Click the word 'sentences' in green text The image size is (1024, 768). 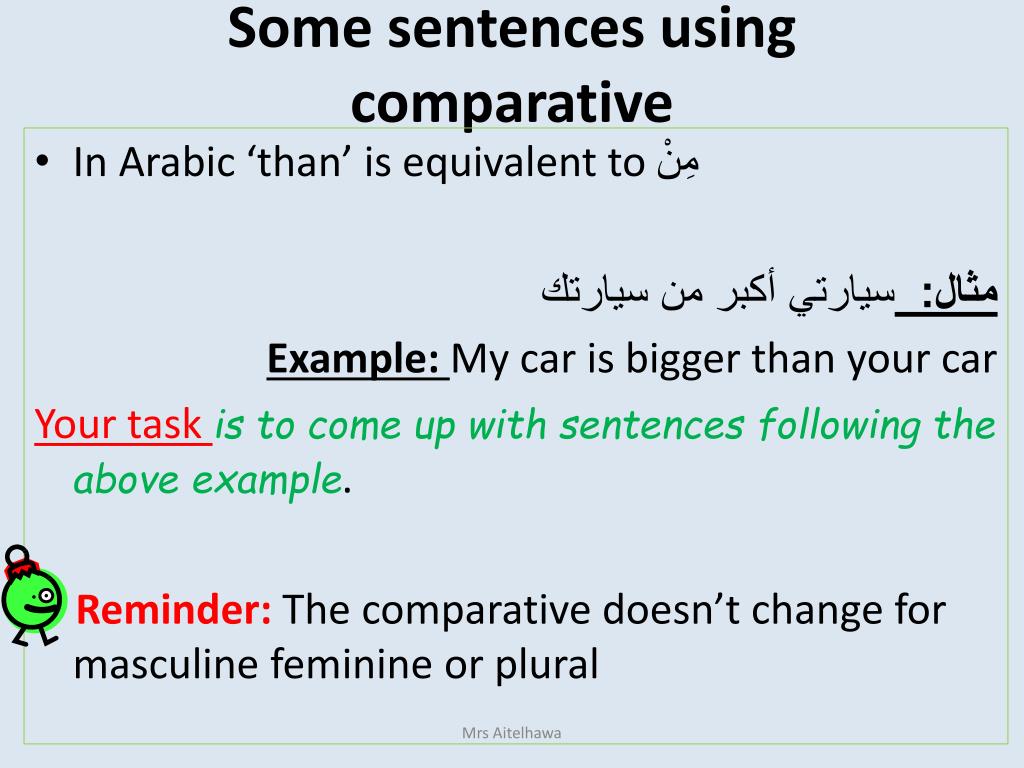(651, 425)
